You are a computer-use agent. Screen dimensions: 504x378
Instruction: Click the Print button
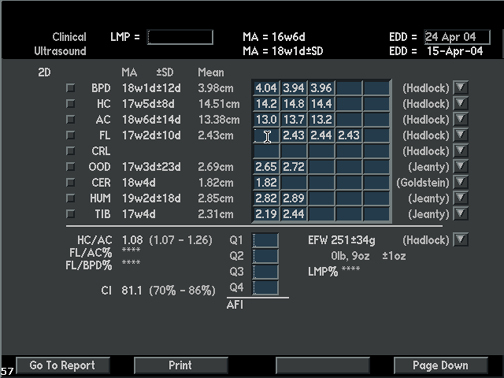pos(181,365)
